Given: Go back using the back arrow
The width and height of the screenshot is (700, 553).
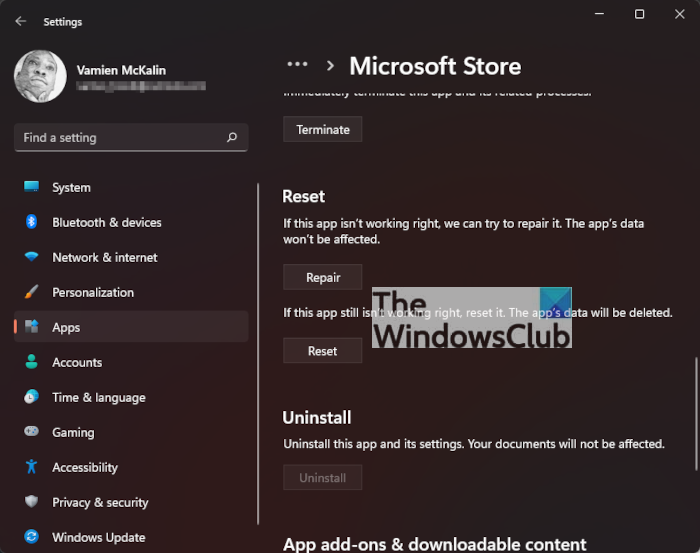Looking at the screenshot, I should point(21,21).
